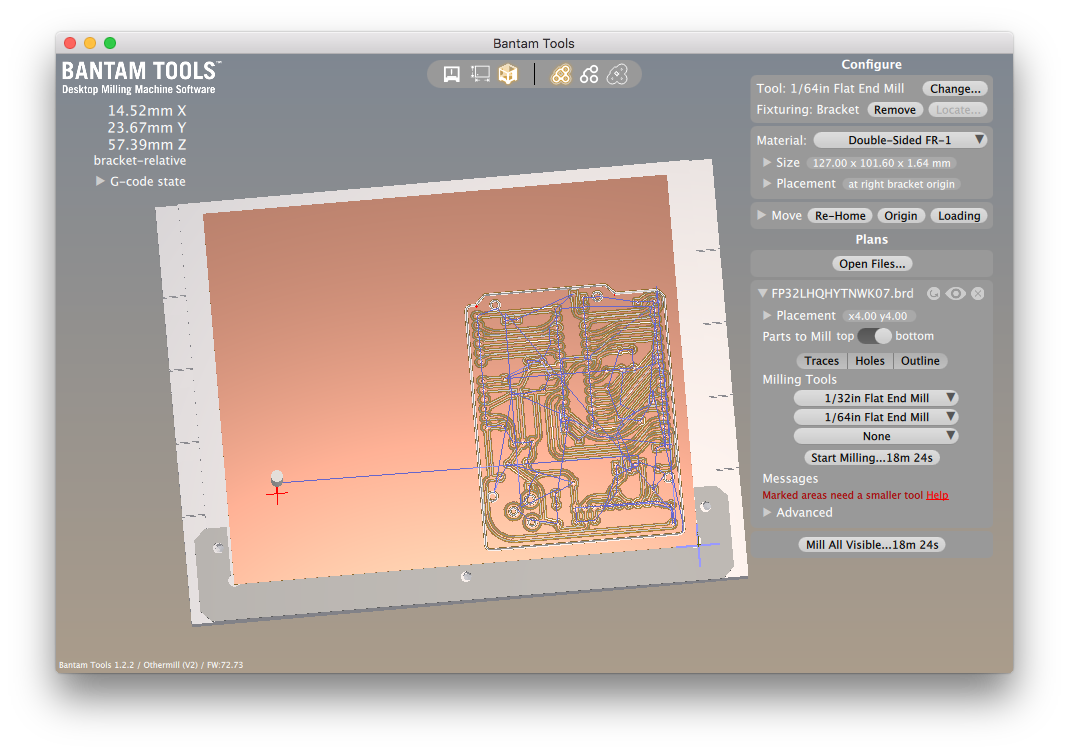
Task: Click Open Files... to load a plan
Action: coord(872,264)
